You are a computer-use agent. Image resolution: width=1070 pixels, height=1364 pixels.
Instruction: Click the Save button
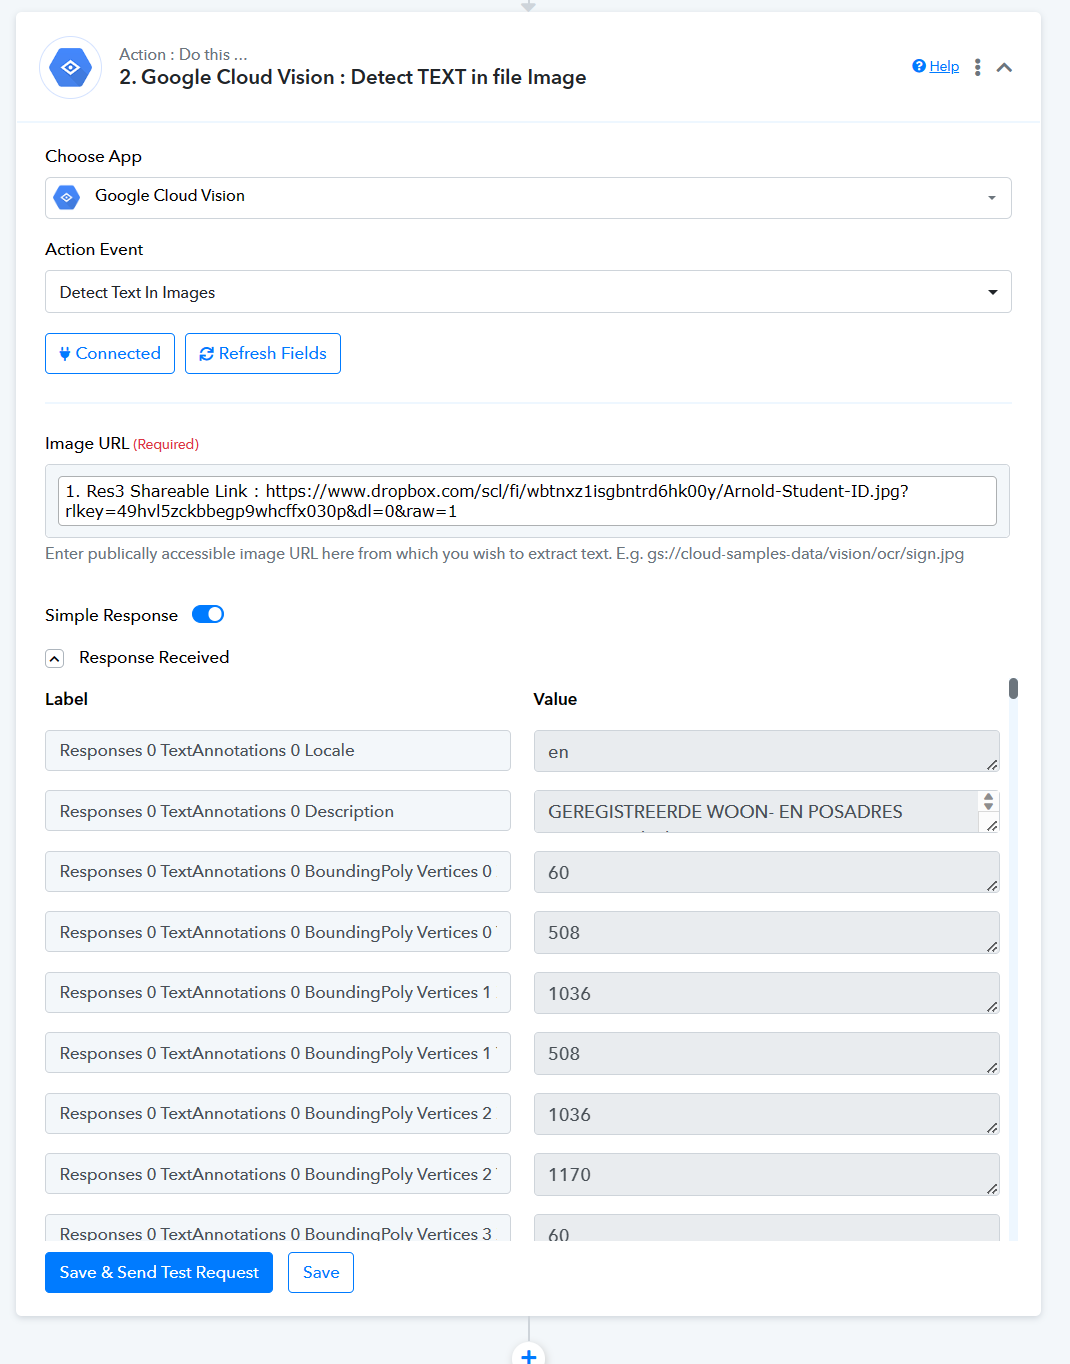[321, 1272]
